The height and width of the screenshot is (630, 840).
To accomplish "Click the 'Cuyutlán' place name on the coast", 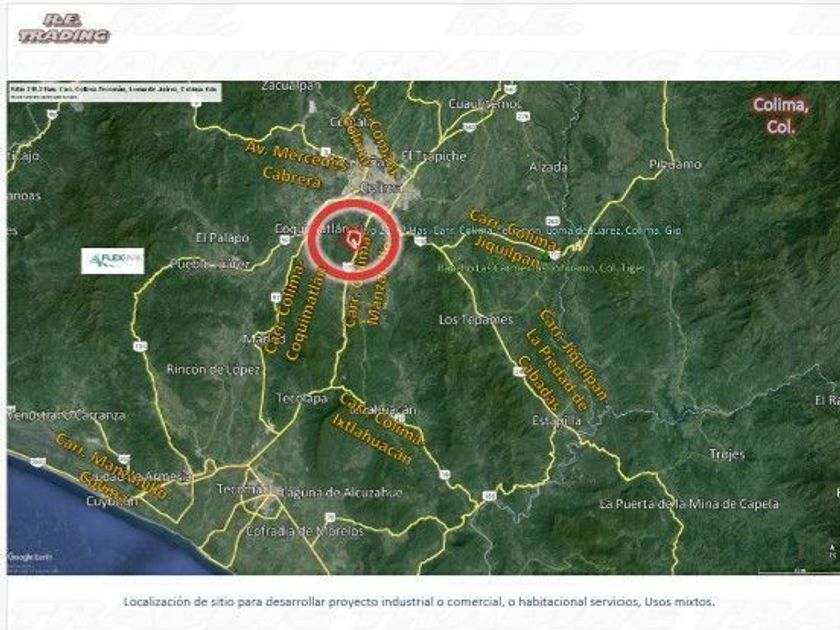I will click(112, 501).
